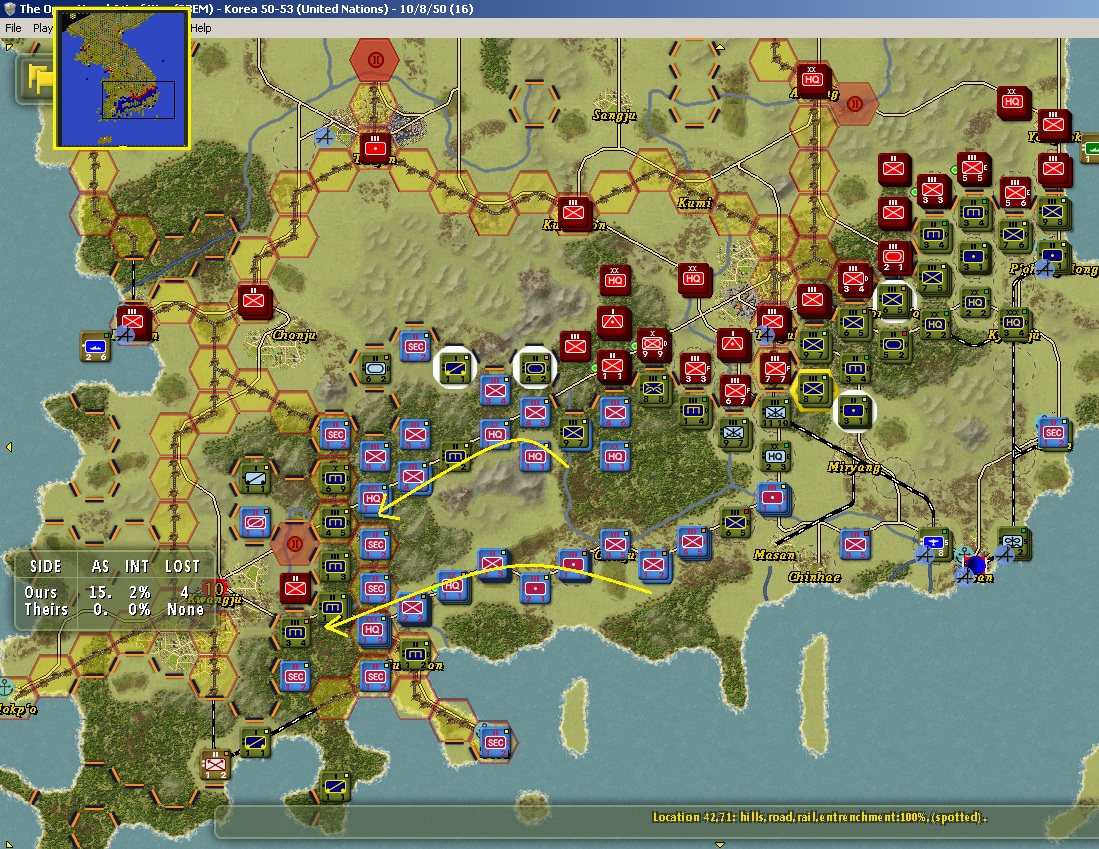The image size is (1099, 849).
Task: Select the green infantry unit 7 6
Action: click(x=1014, y=234)
